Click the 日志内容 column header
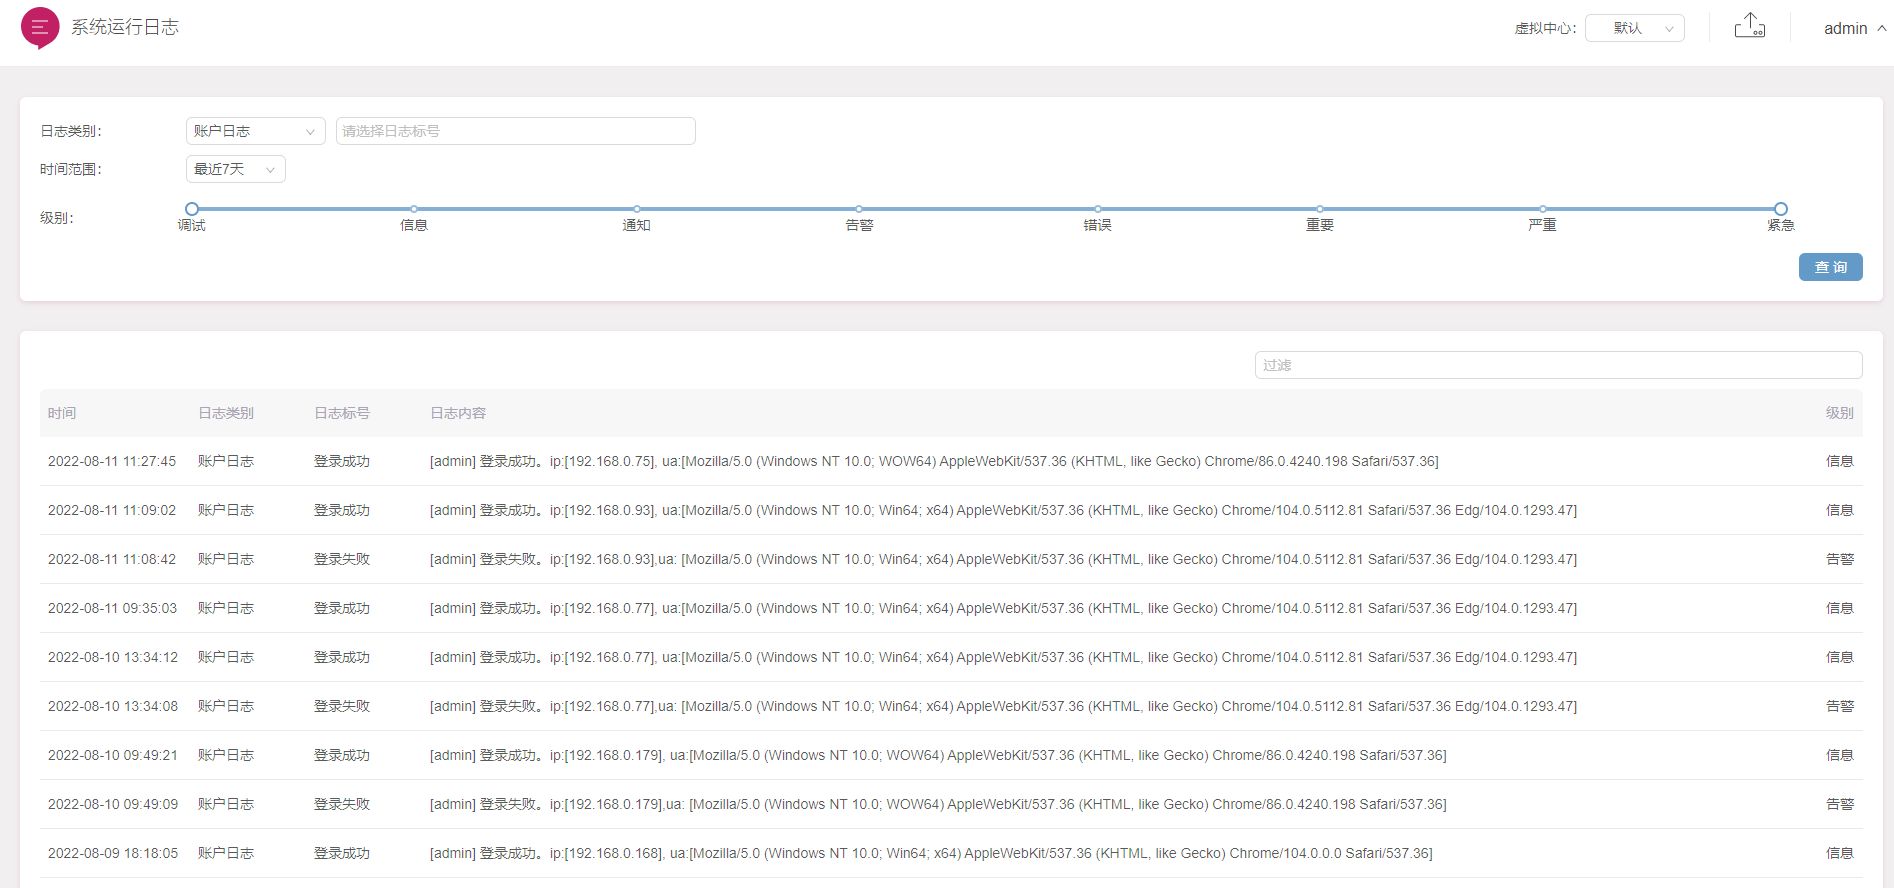The height and width of the screenshot is (888, 1894). (x=458, y=413)
